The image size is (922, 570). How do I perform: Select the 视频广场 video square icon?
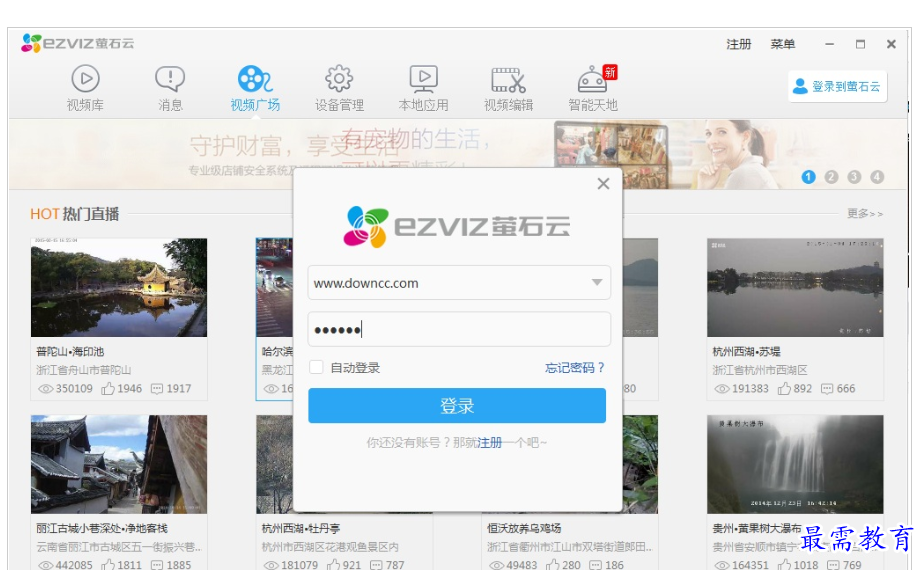255,79
